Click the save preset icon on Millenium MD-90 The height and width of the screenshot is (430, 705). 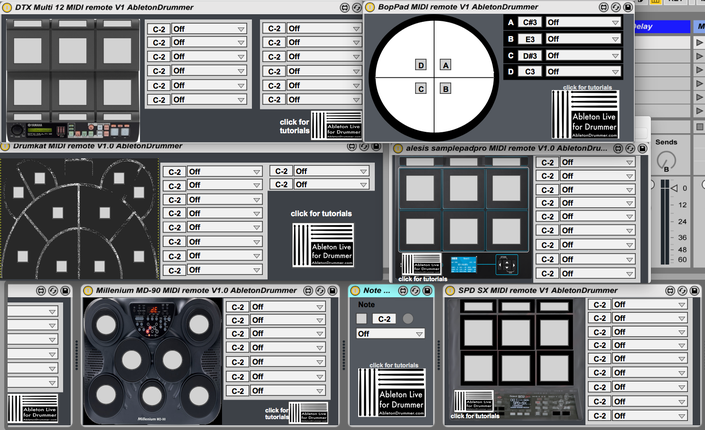(332, 291)
